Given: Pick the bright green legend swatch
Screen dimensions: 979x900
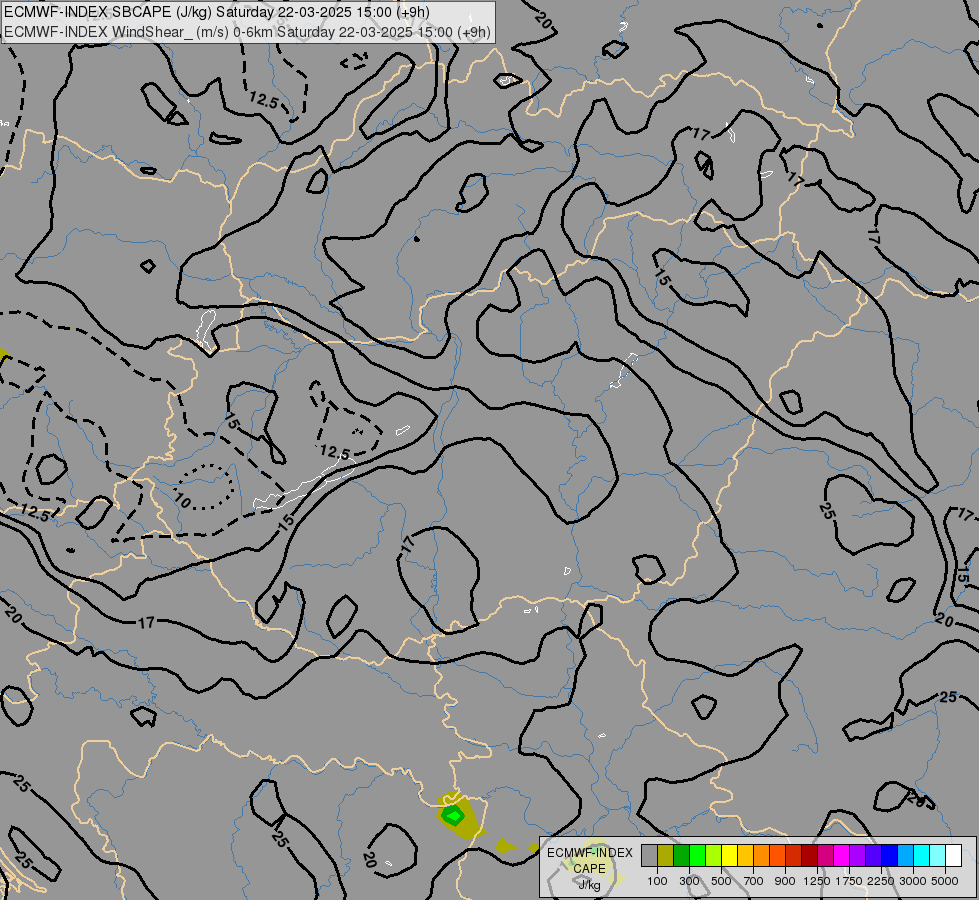Looking at the screenshot, I should pos(697,856).
